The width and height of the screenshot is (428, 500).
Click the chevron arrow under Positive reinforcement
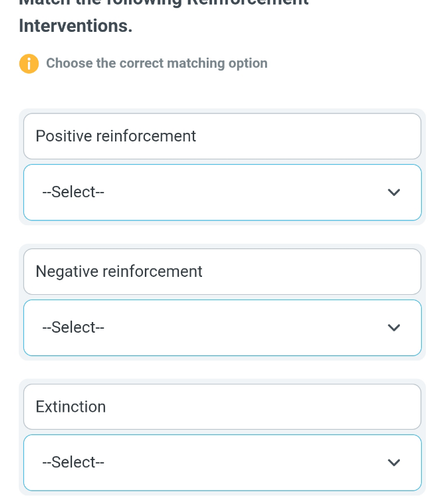click(x=394, y=192)
